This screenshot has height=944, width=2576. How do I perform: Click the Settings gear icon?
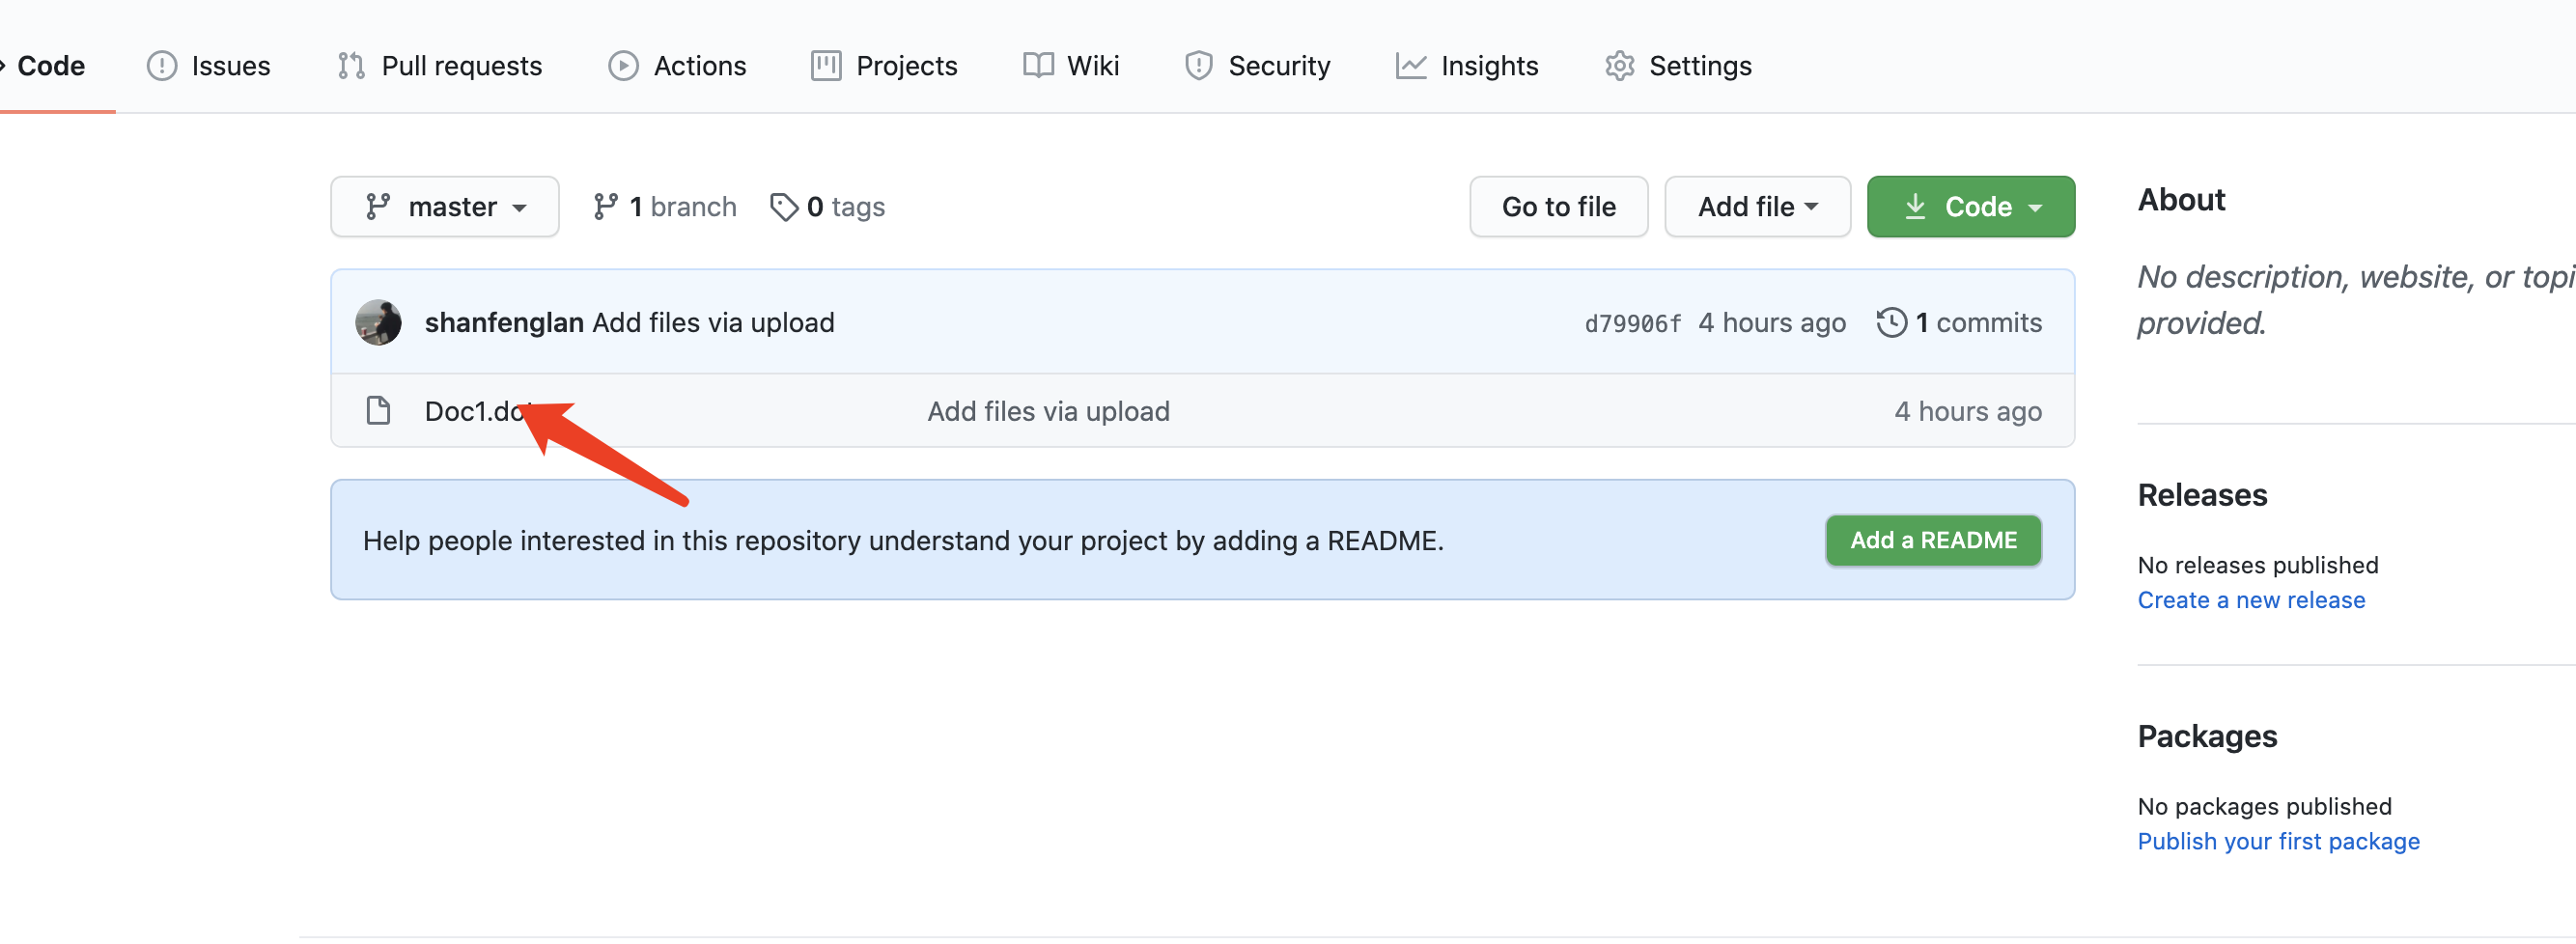point(1619,66)
